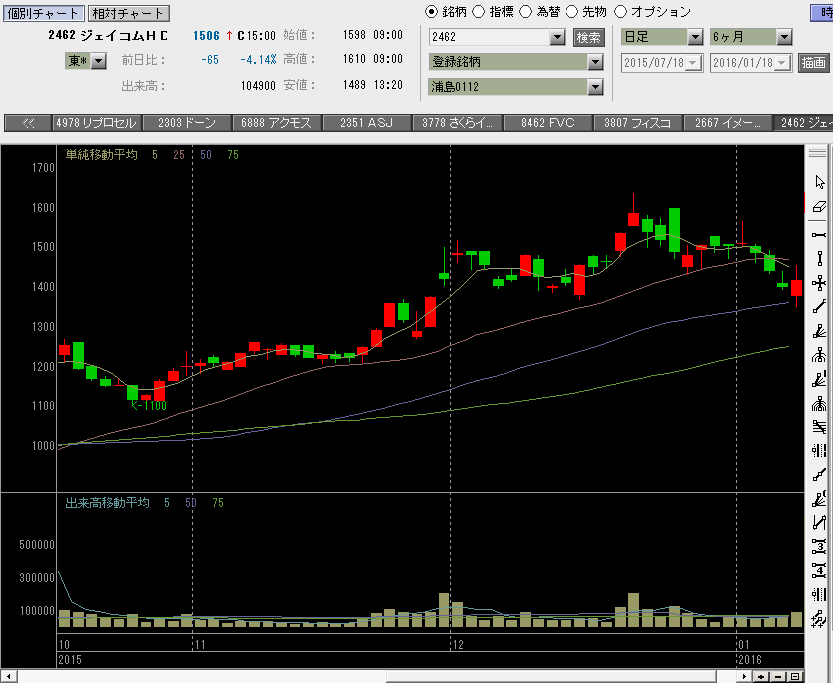Click the 相対チャート button
Image resolution: width=833 pixels, height=683 pixels.
tap(128, 13)
